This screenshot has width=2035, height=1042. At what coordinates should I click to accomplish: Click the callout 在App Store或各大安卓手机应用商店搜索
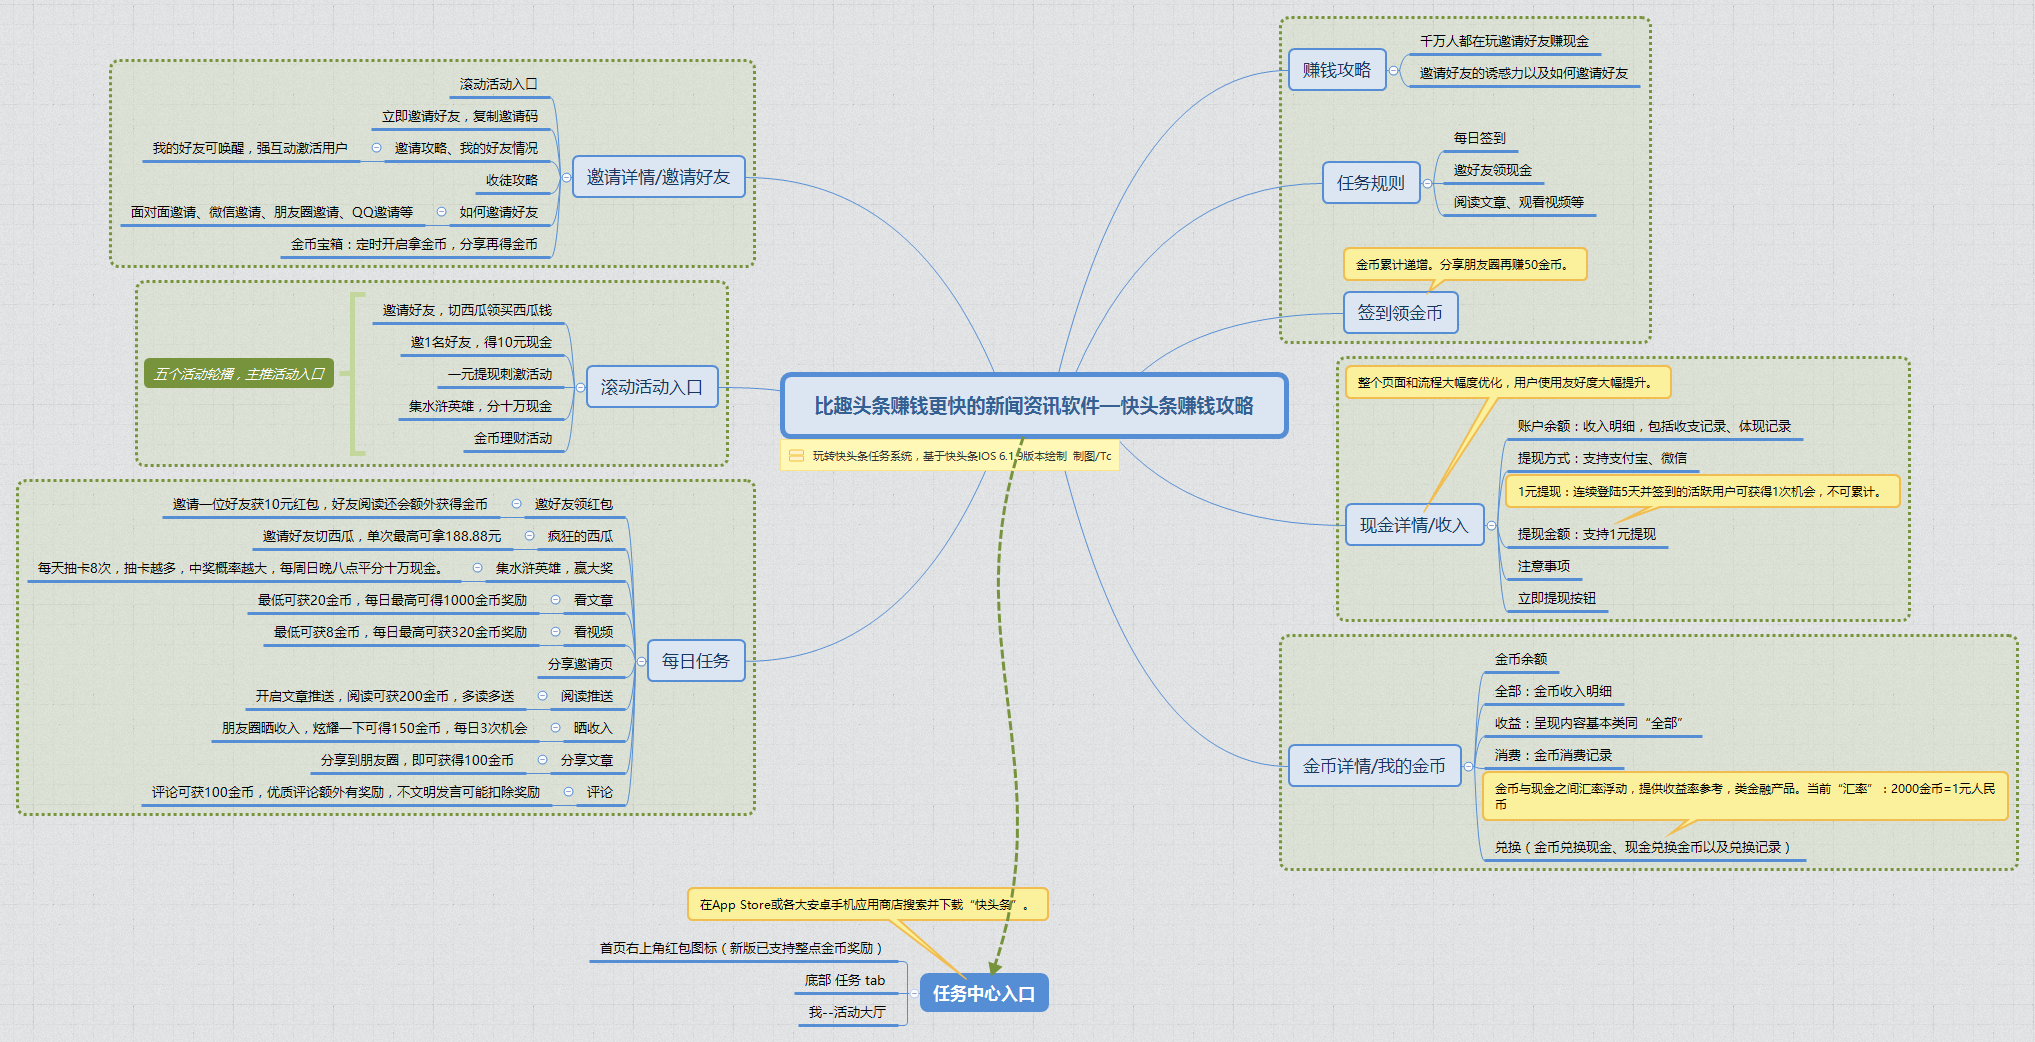coord(868,905)
